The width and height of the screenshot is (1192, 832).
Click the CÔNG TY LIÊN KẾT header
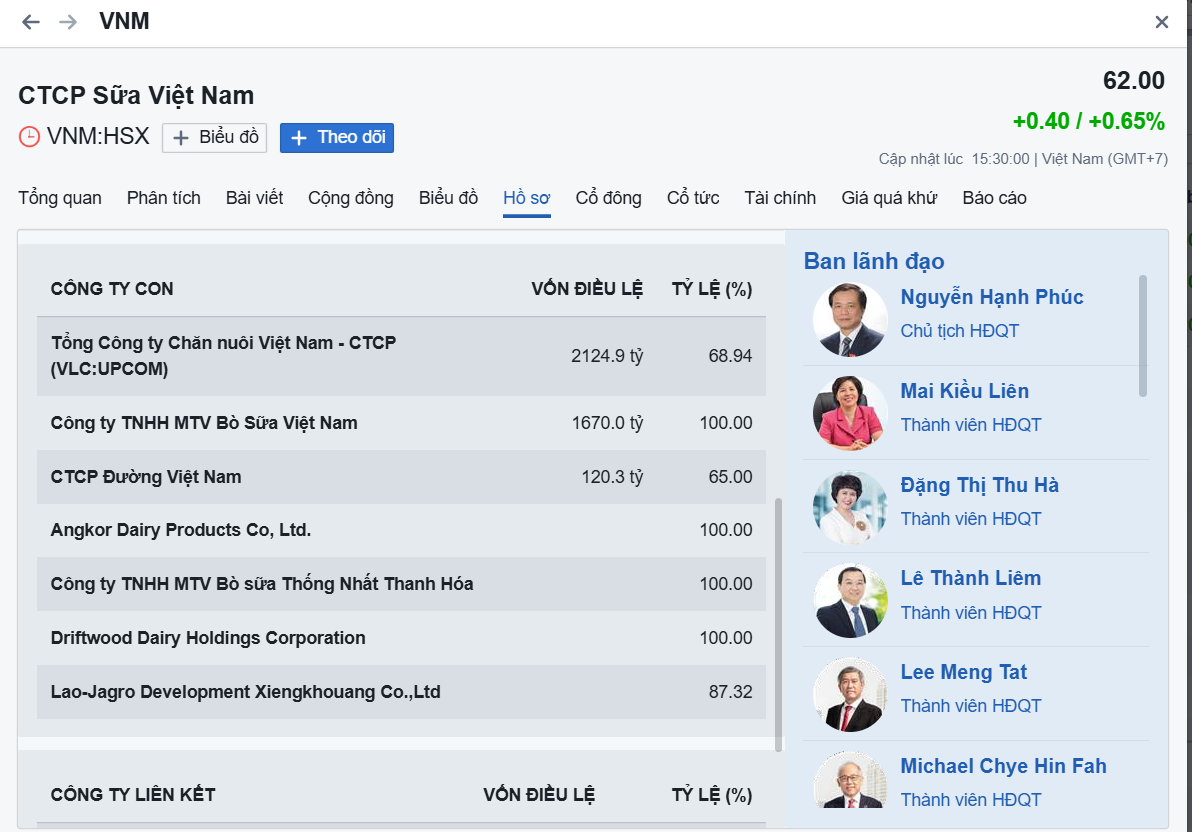coord(133,795)
